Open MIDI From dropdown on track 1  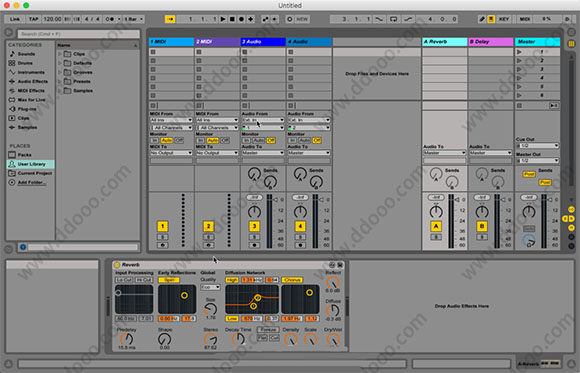pyautogui.click(x=171, y=120)
